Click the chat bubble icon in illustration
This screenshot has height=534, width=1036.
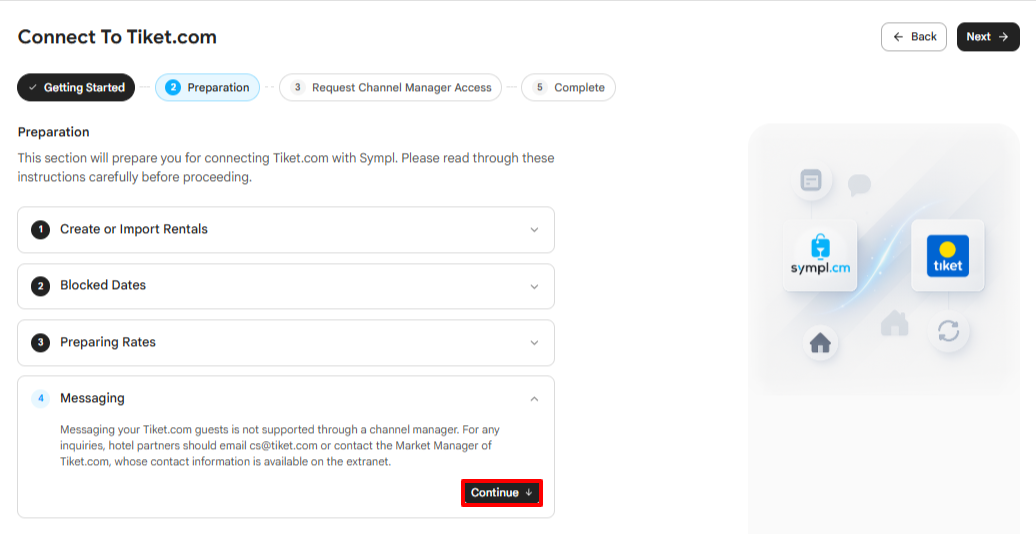(859, 185)
